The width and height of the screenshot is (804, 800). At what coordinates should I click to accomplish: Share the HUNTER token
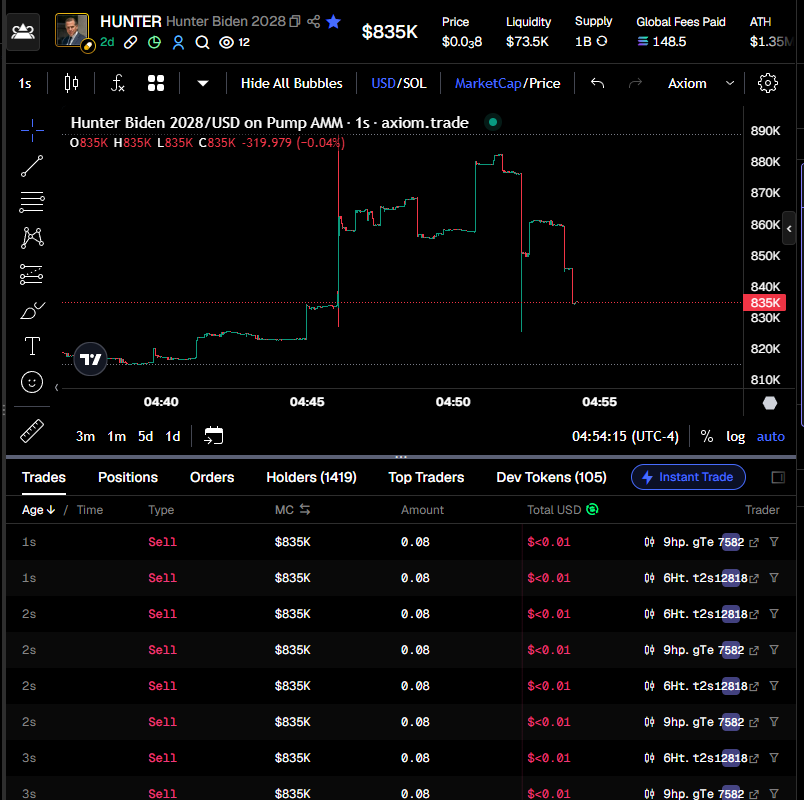pyautogui.click(x=313, y=22)
